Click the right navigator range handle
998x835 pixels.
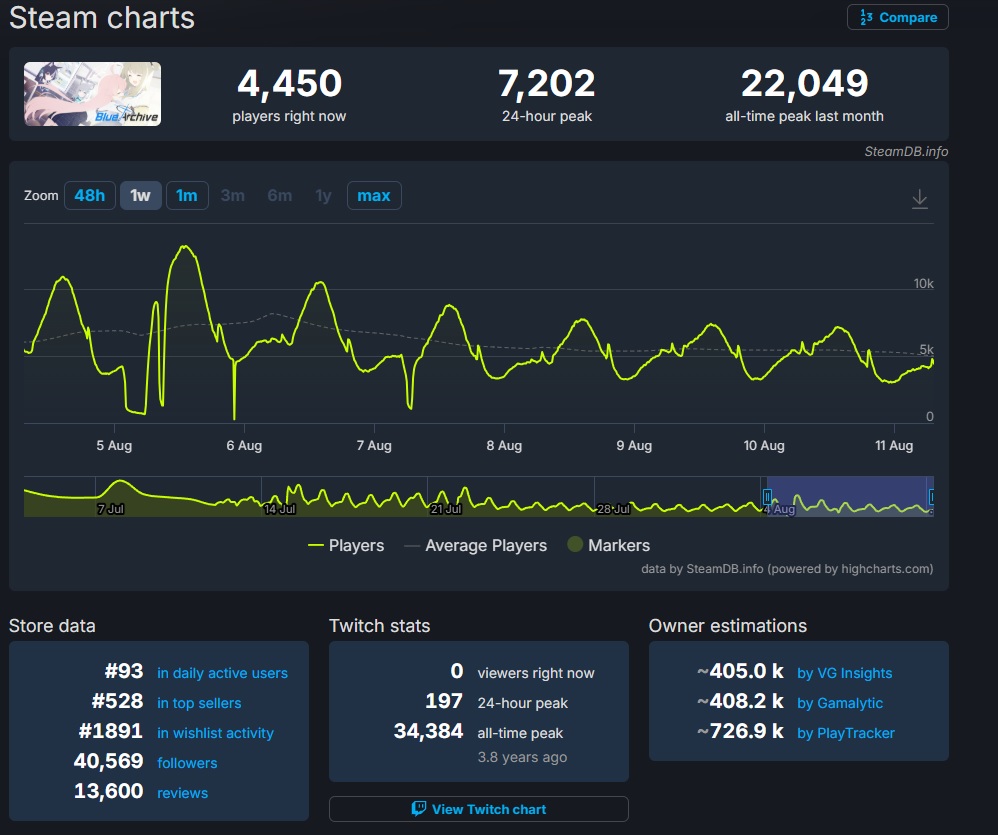(x=931, y=496)
